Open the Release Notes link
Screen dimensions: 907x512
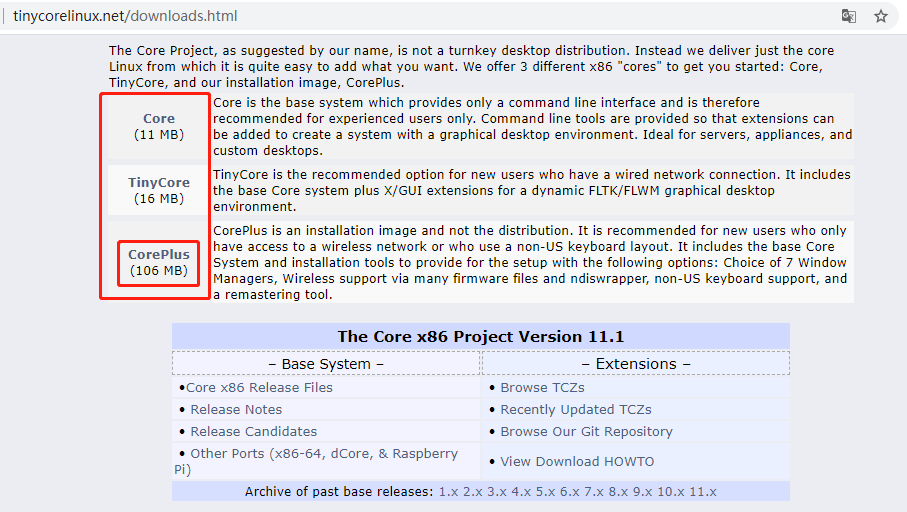[x=236, y=410]
